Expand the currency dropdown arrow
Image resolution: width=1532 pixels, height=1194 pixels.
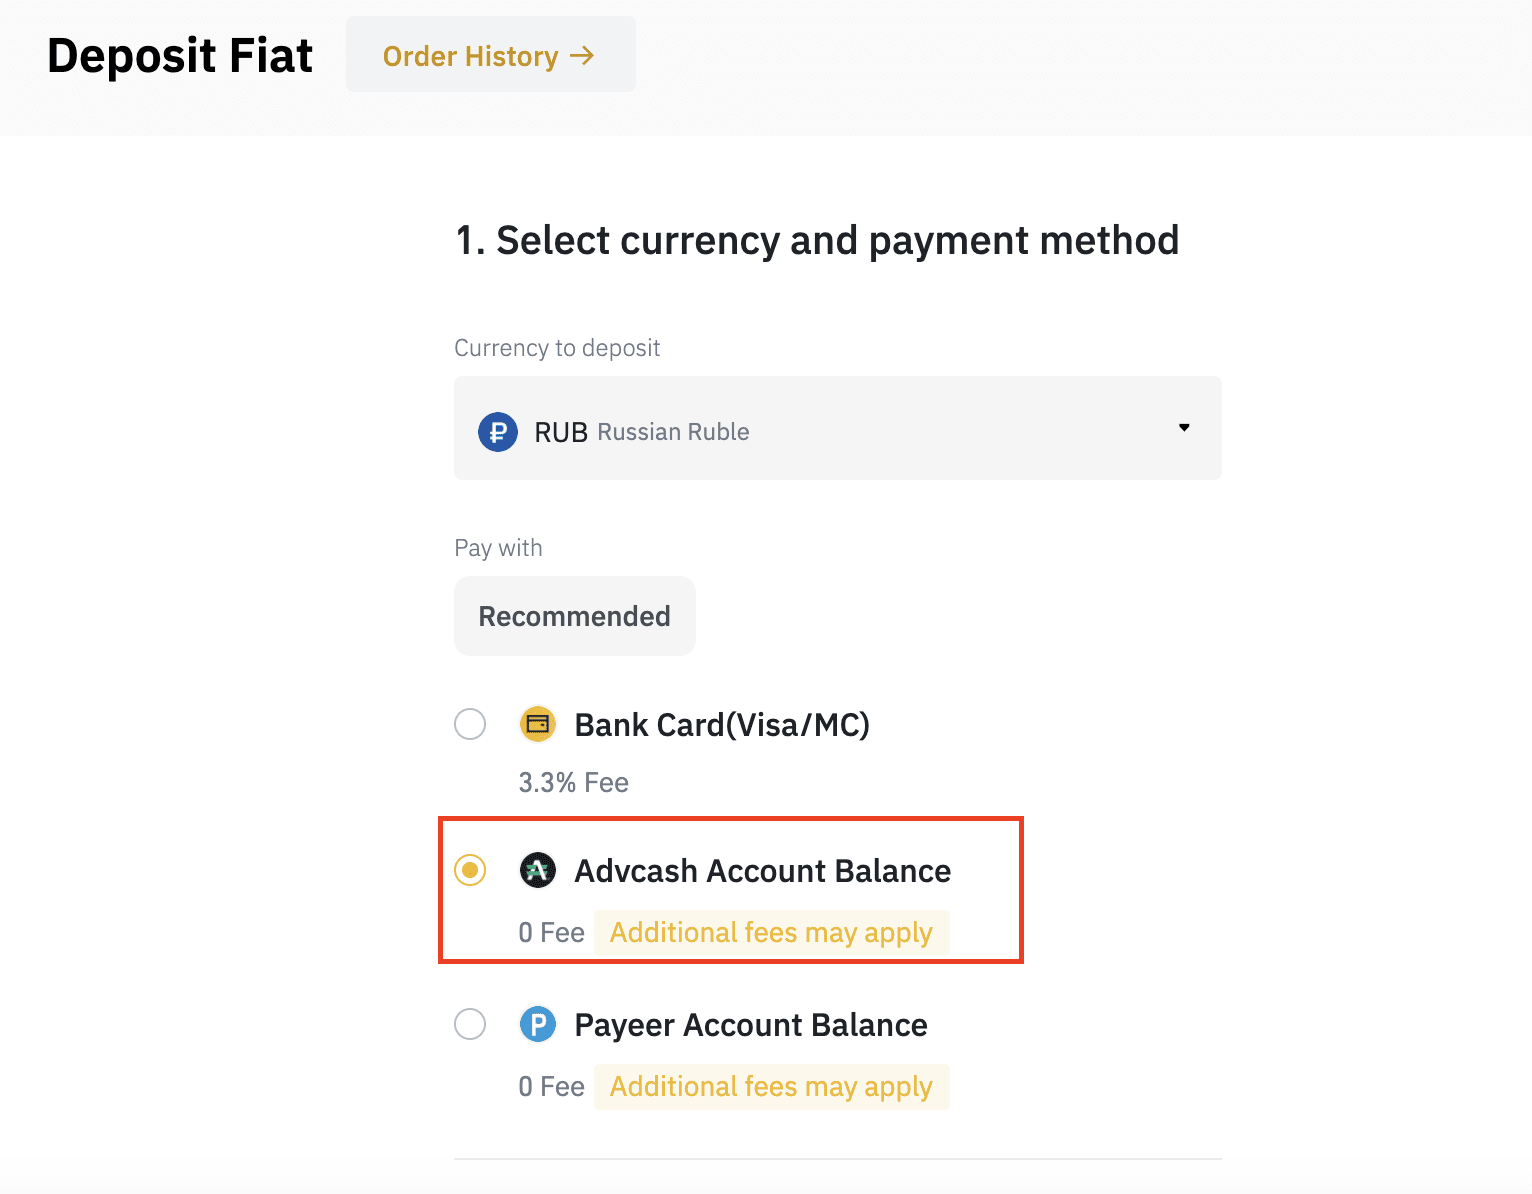[x=1184, y=428]
